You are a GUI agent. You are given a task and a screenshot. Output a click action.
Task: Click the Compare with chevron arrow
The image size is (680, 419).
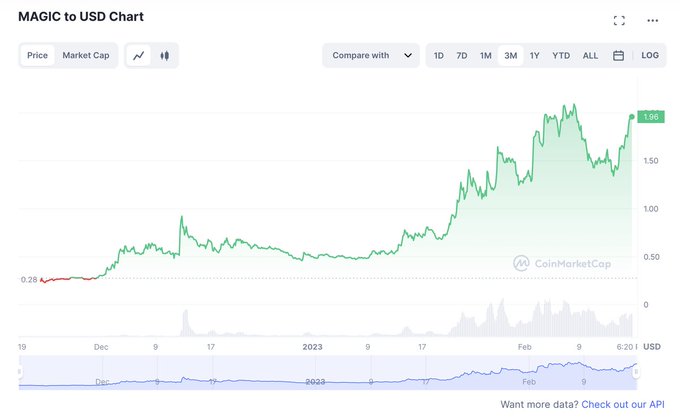[408, 56]
